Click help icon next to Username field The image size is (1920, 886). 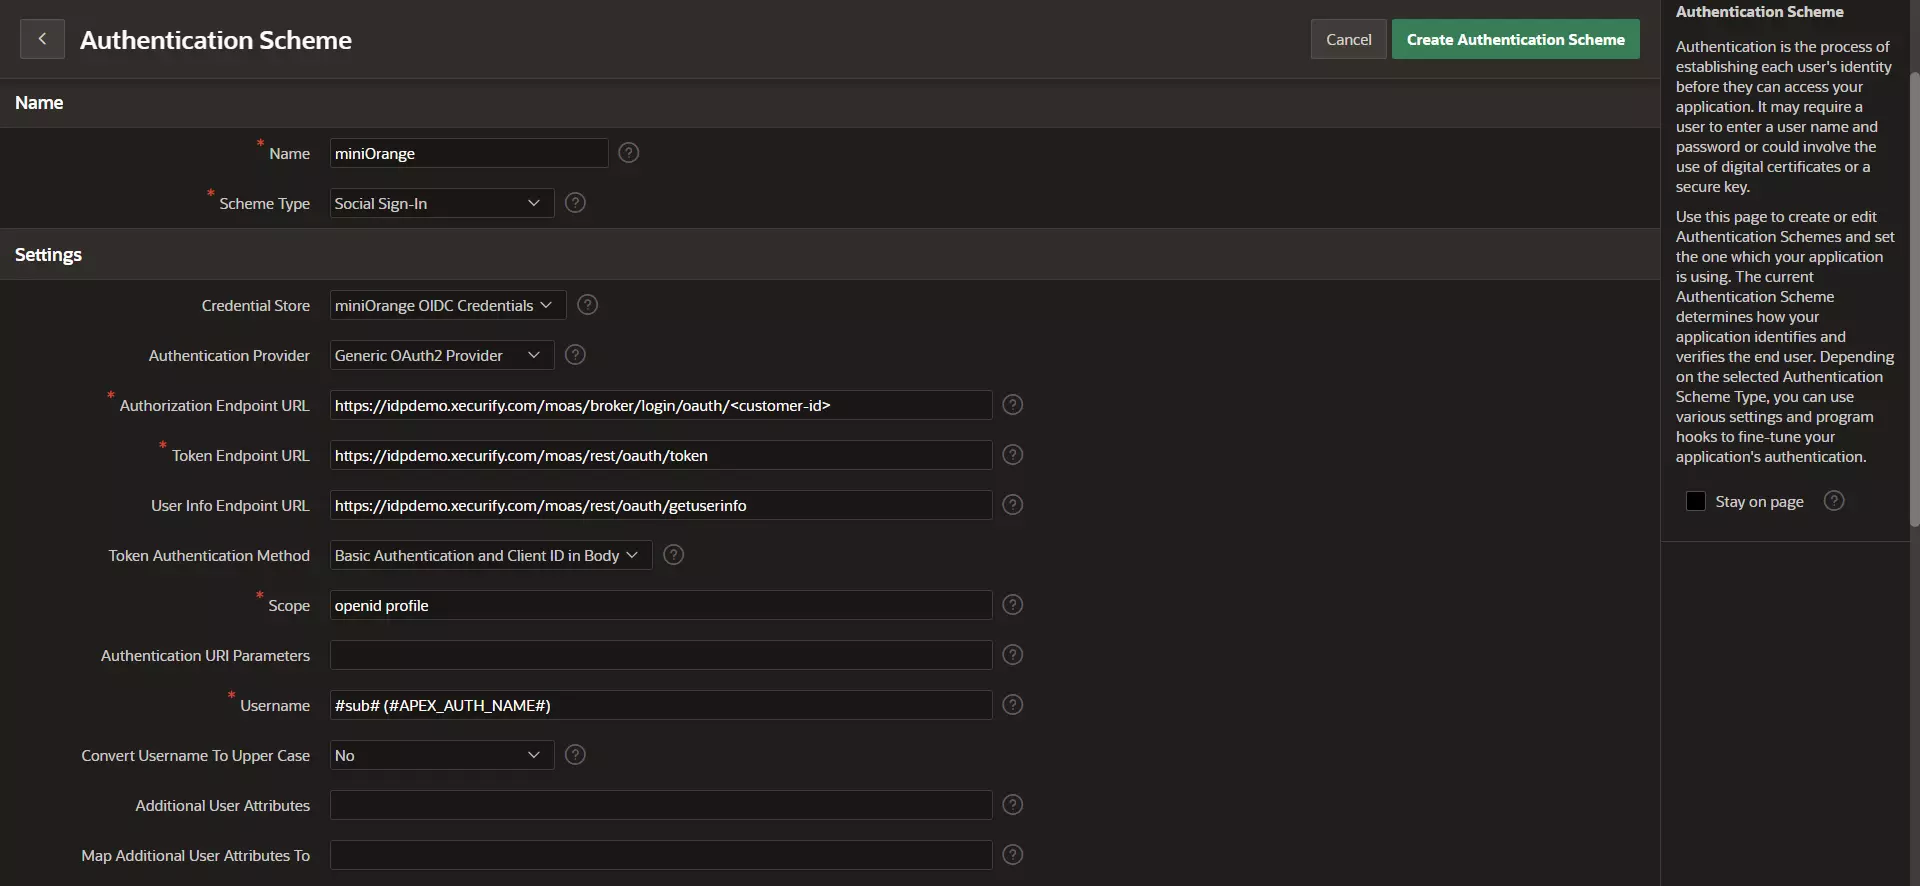(x=1012, y=705)
